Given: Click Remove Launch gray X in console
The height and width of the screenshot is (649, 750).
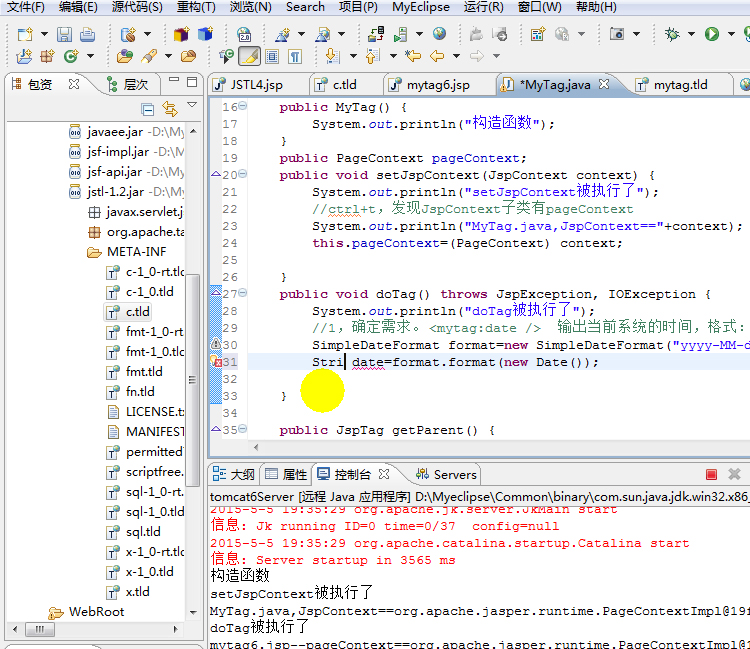Looking at the screenshot, I should 734,474.
